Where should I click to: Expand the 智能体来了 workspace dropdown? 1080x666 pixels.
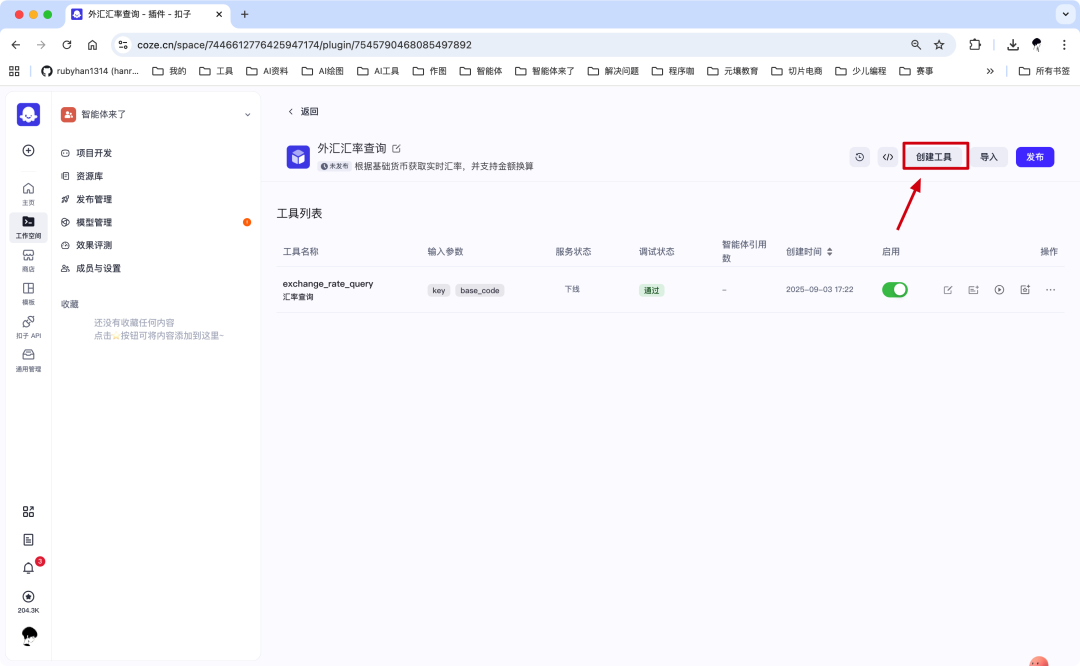point(246,114)
